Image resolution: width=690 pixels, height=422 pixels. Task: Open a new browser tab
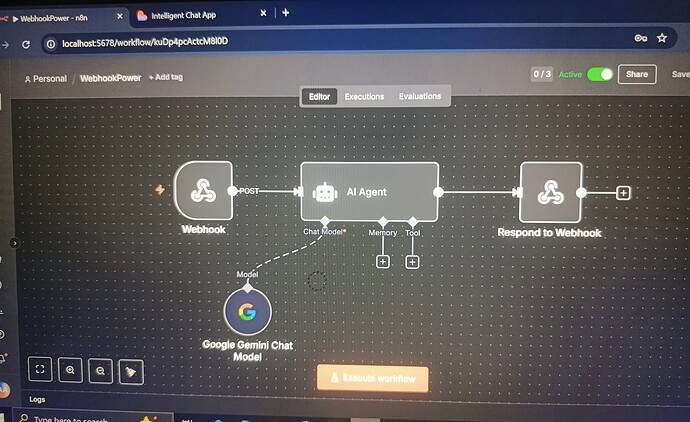click(x=286, y=13)
